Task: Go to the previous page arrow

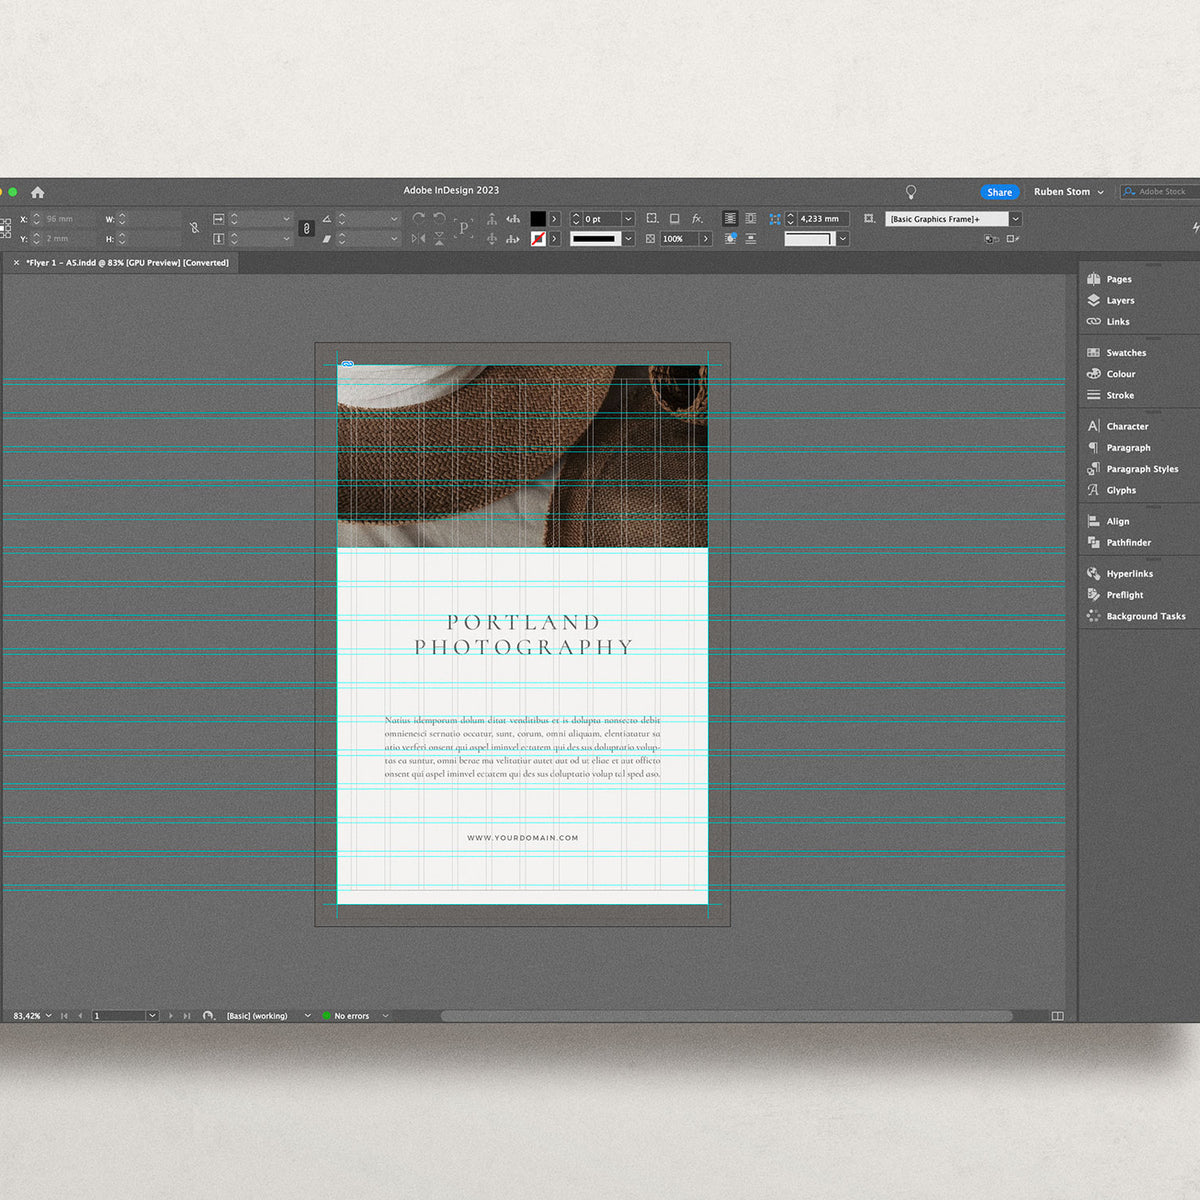Action: 80,1016
